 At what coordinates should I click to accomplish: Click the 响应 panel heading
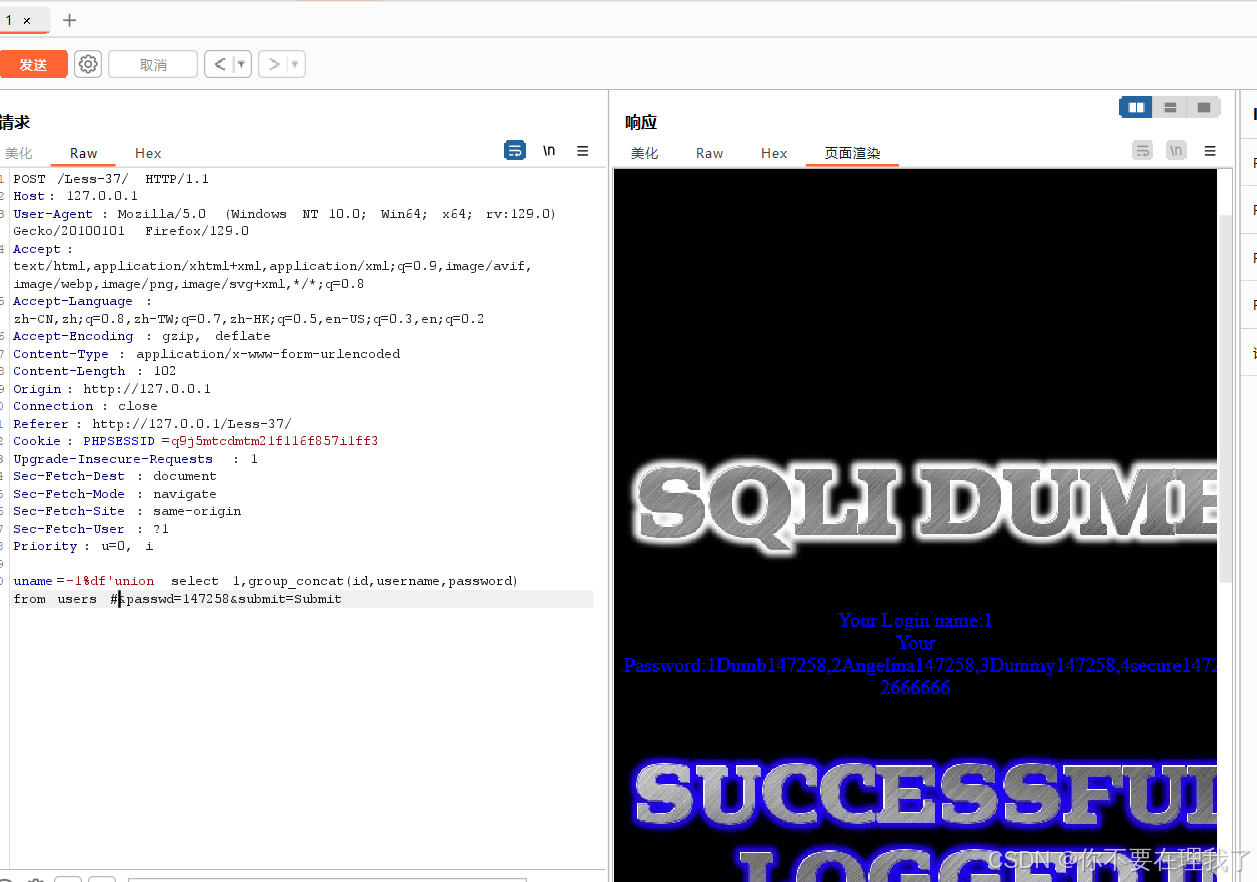click(x=641, y=122)
